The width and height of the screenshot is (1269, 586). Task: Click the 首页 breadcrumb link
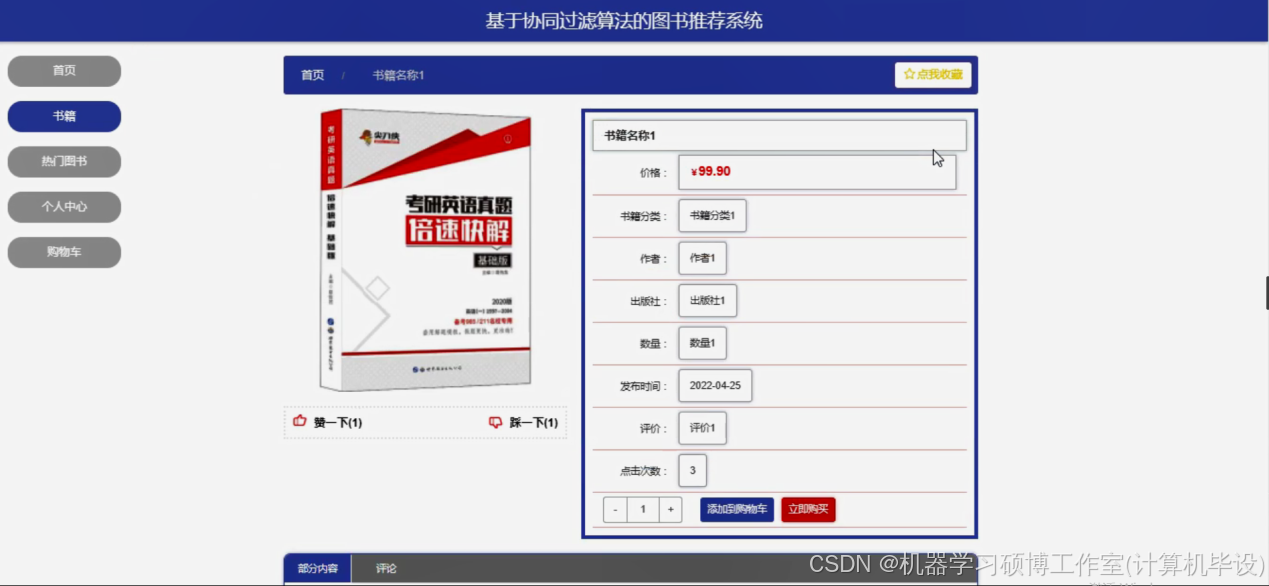pyautogui.click(x=313, y=75)
